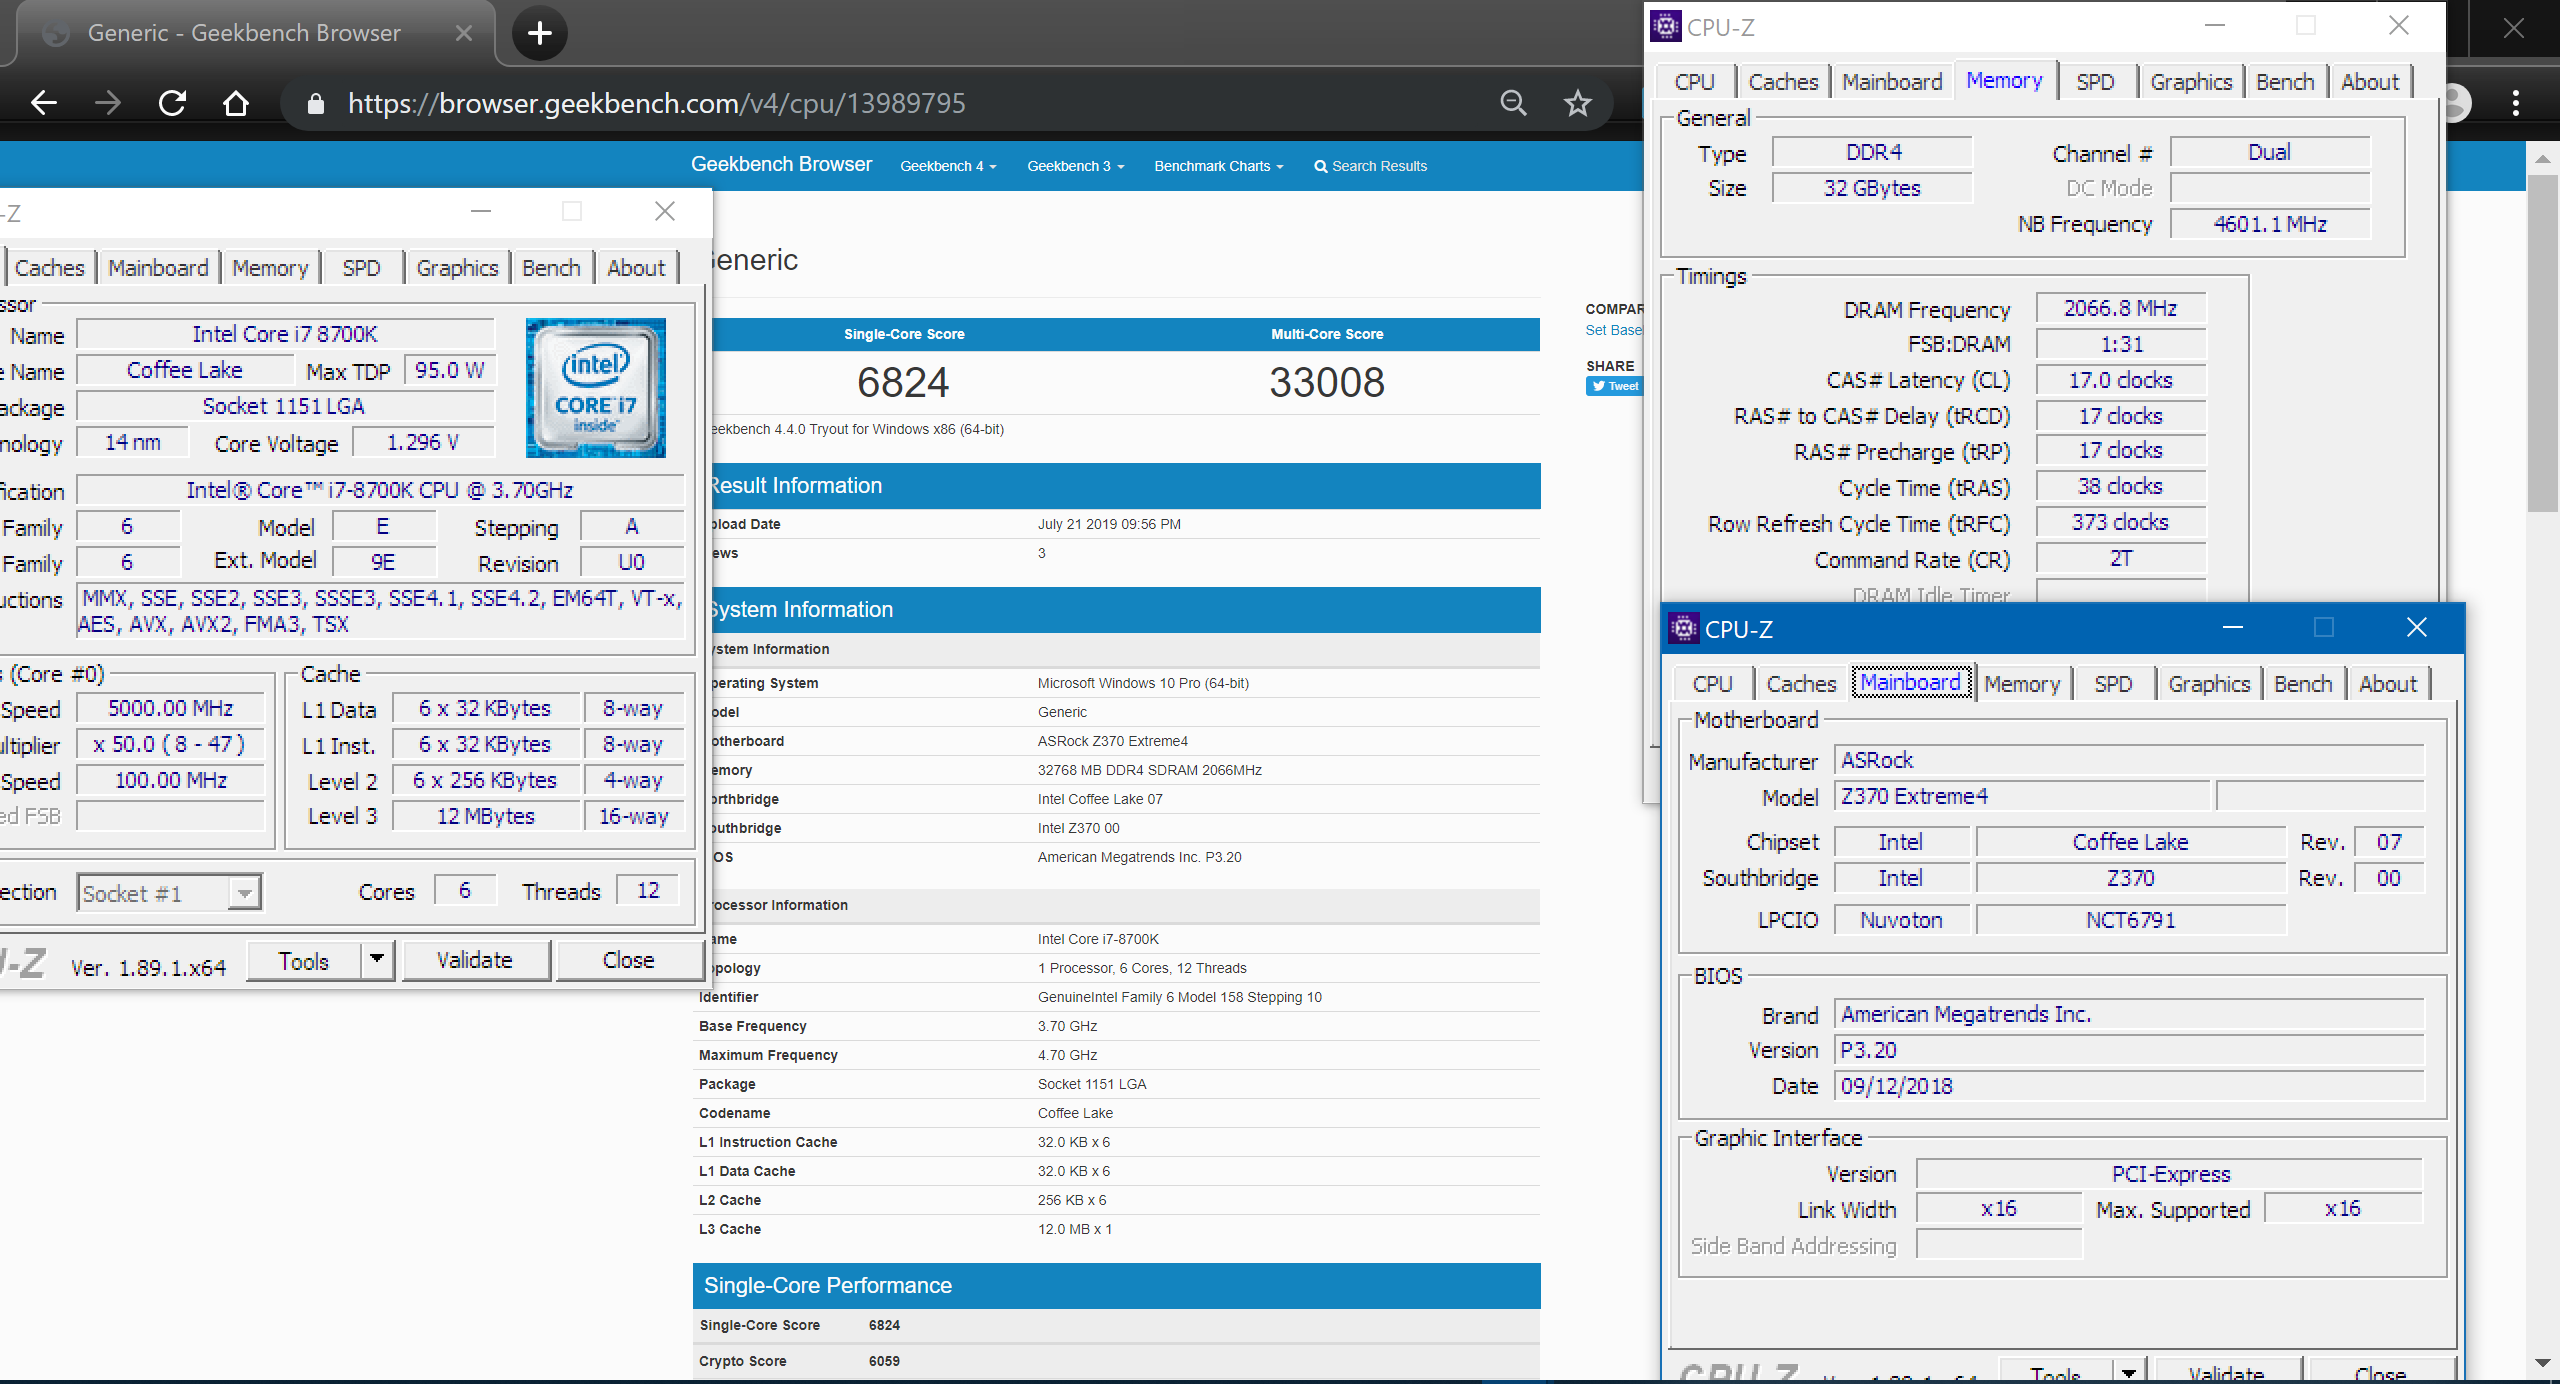Viewport: 2560px width, 1384px height.
Task: Open the Tools dropdown arrow in left CPU-Z
Action: 377,960
